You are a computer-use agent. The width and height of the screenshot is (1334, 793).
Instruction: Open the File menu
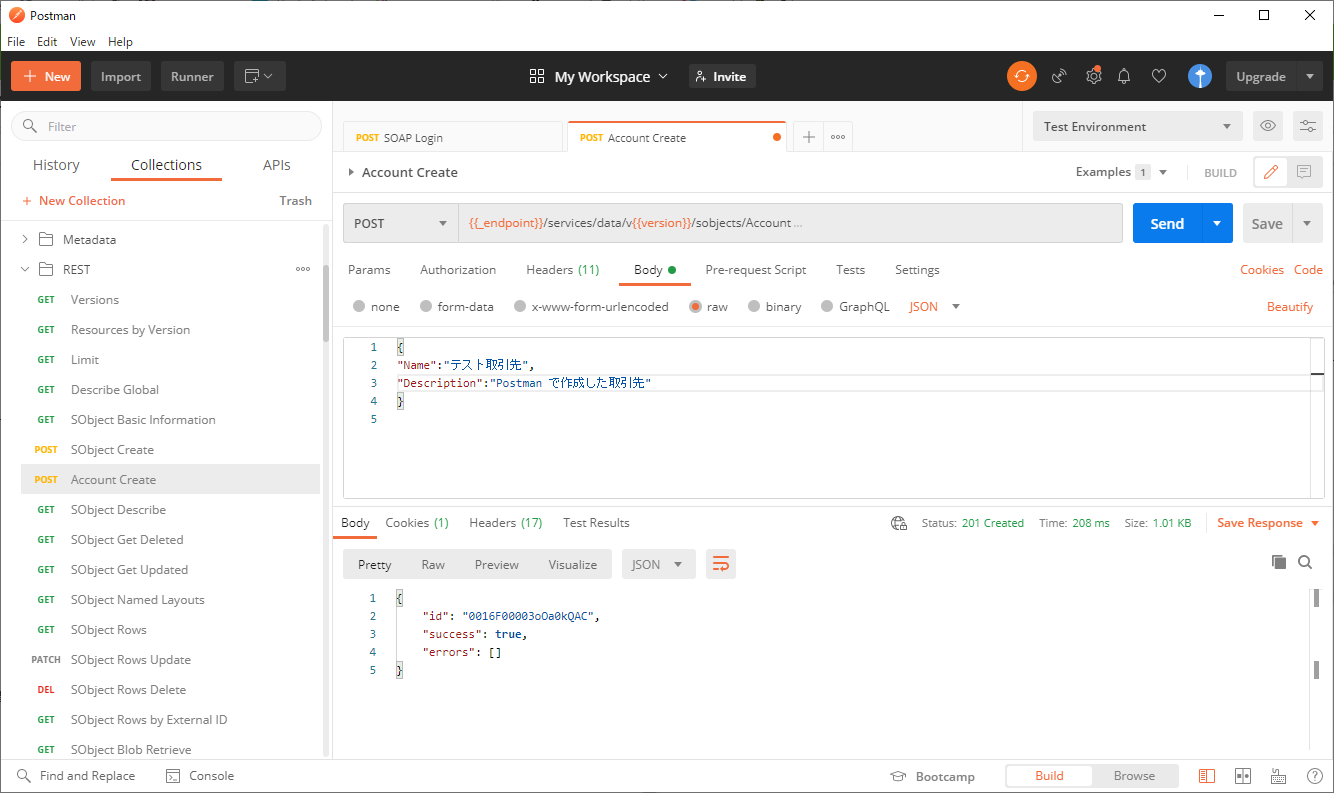coord(16,42)
